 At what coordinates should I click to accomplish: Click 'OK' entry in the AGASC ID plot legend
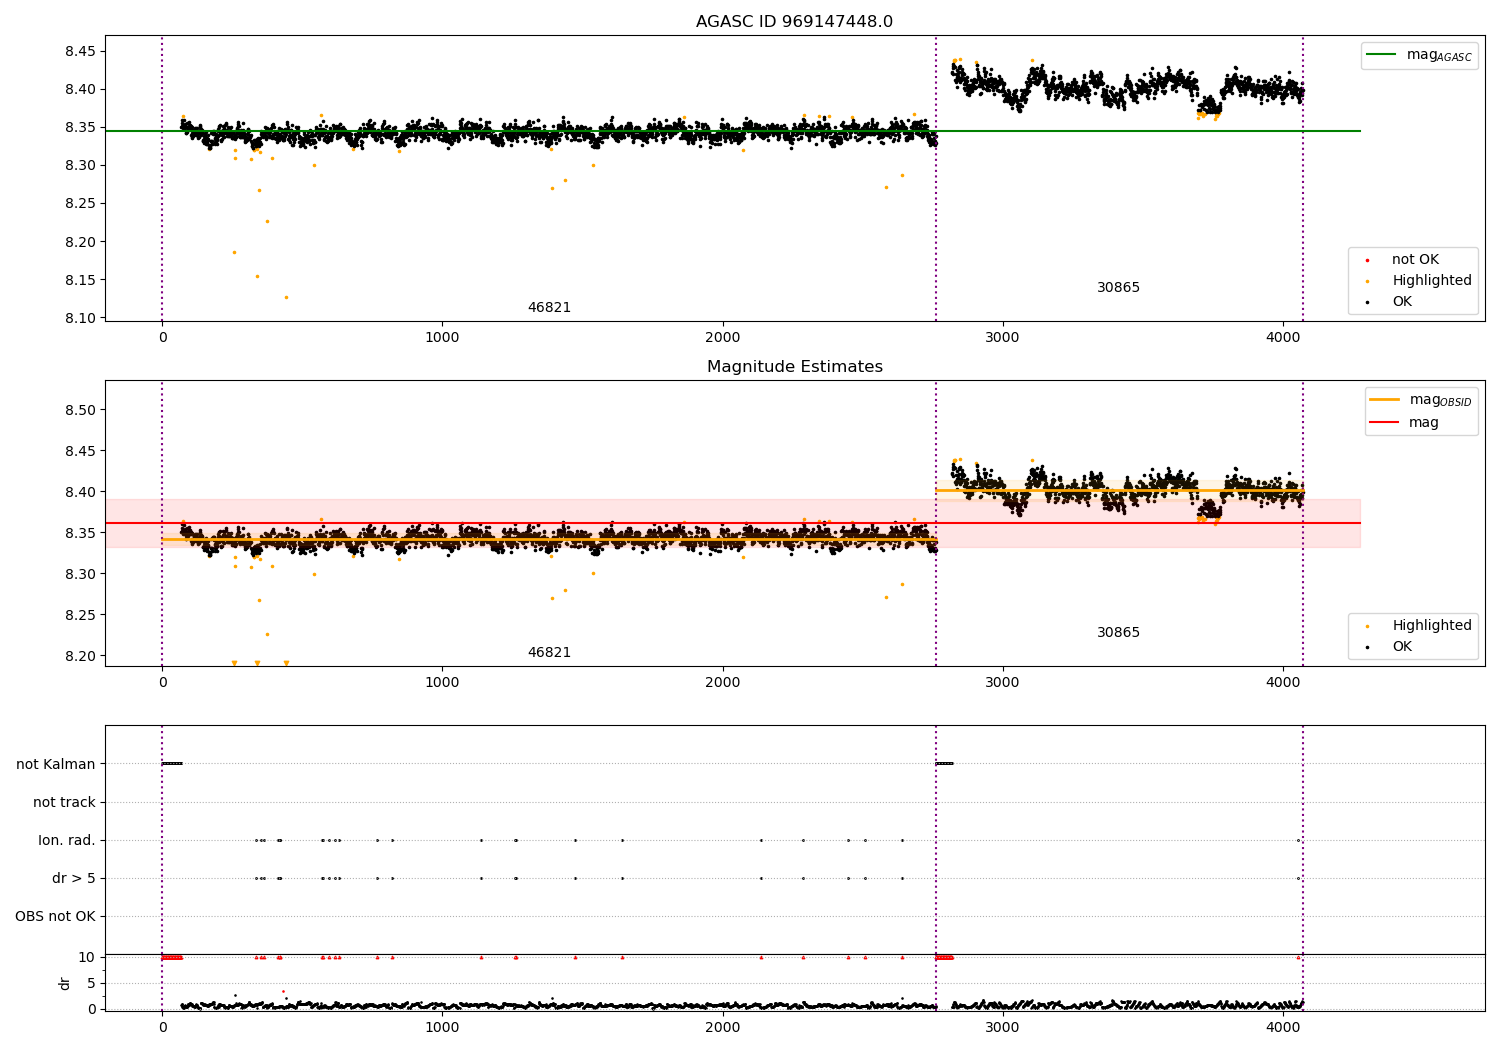pos(1402,302)
